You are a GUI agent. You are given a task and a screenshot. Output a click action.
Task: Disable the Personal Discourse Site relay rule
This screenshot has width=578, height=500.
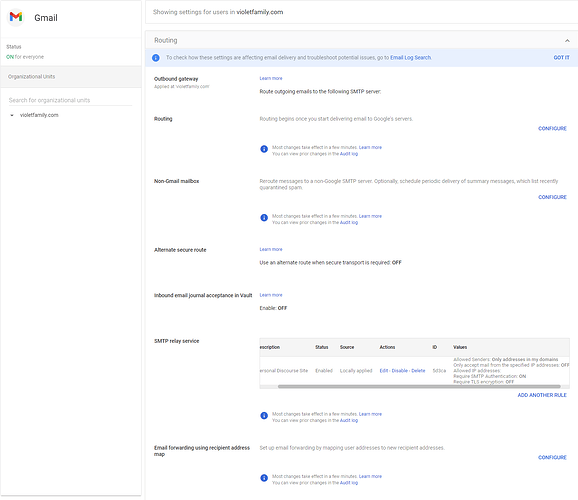(x=400, y=371)
